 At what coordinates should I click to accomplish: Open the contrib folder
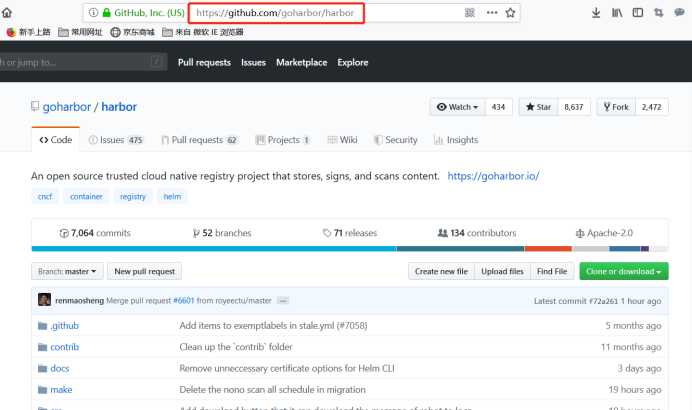point(64,347)
